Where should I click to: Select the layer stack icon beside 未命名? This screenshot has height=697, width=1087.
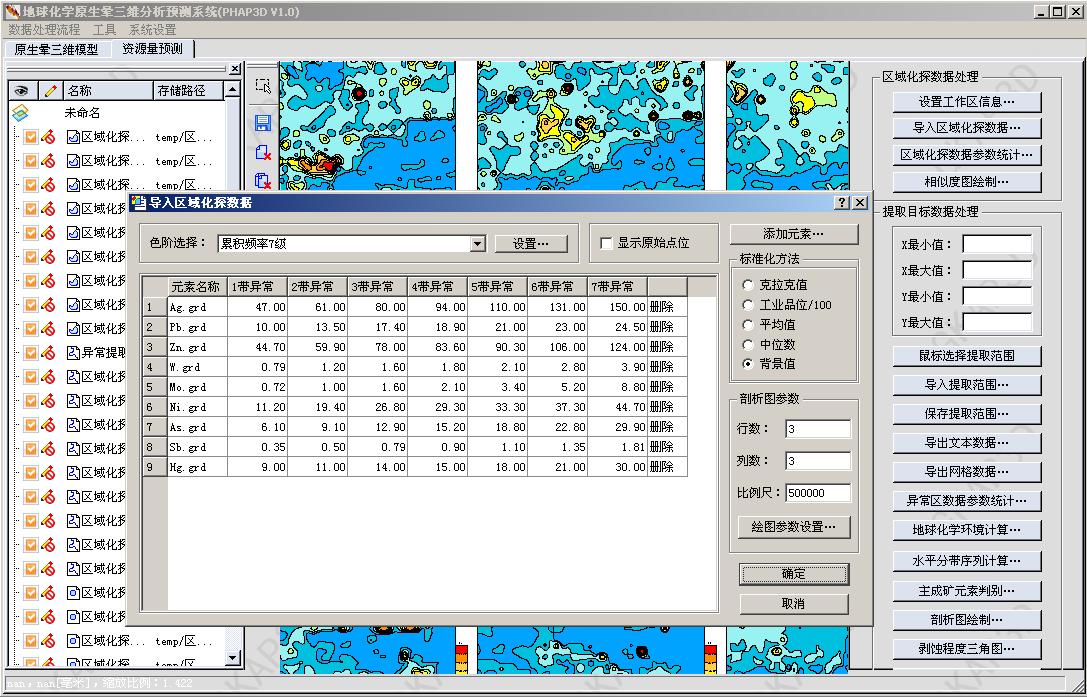click(21, 112)
